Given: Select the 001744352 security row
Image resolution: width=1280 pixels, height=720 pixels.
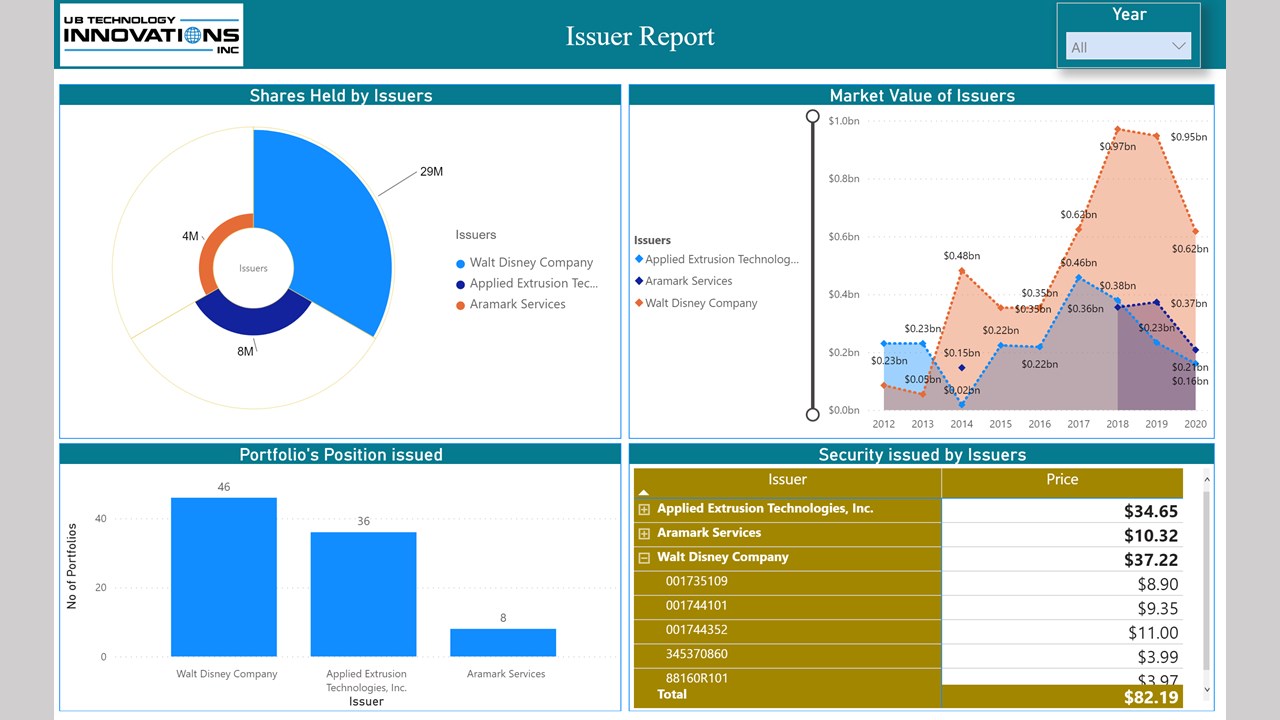Looking at the screenshot, I should coord(788,630).
